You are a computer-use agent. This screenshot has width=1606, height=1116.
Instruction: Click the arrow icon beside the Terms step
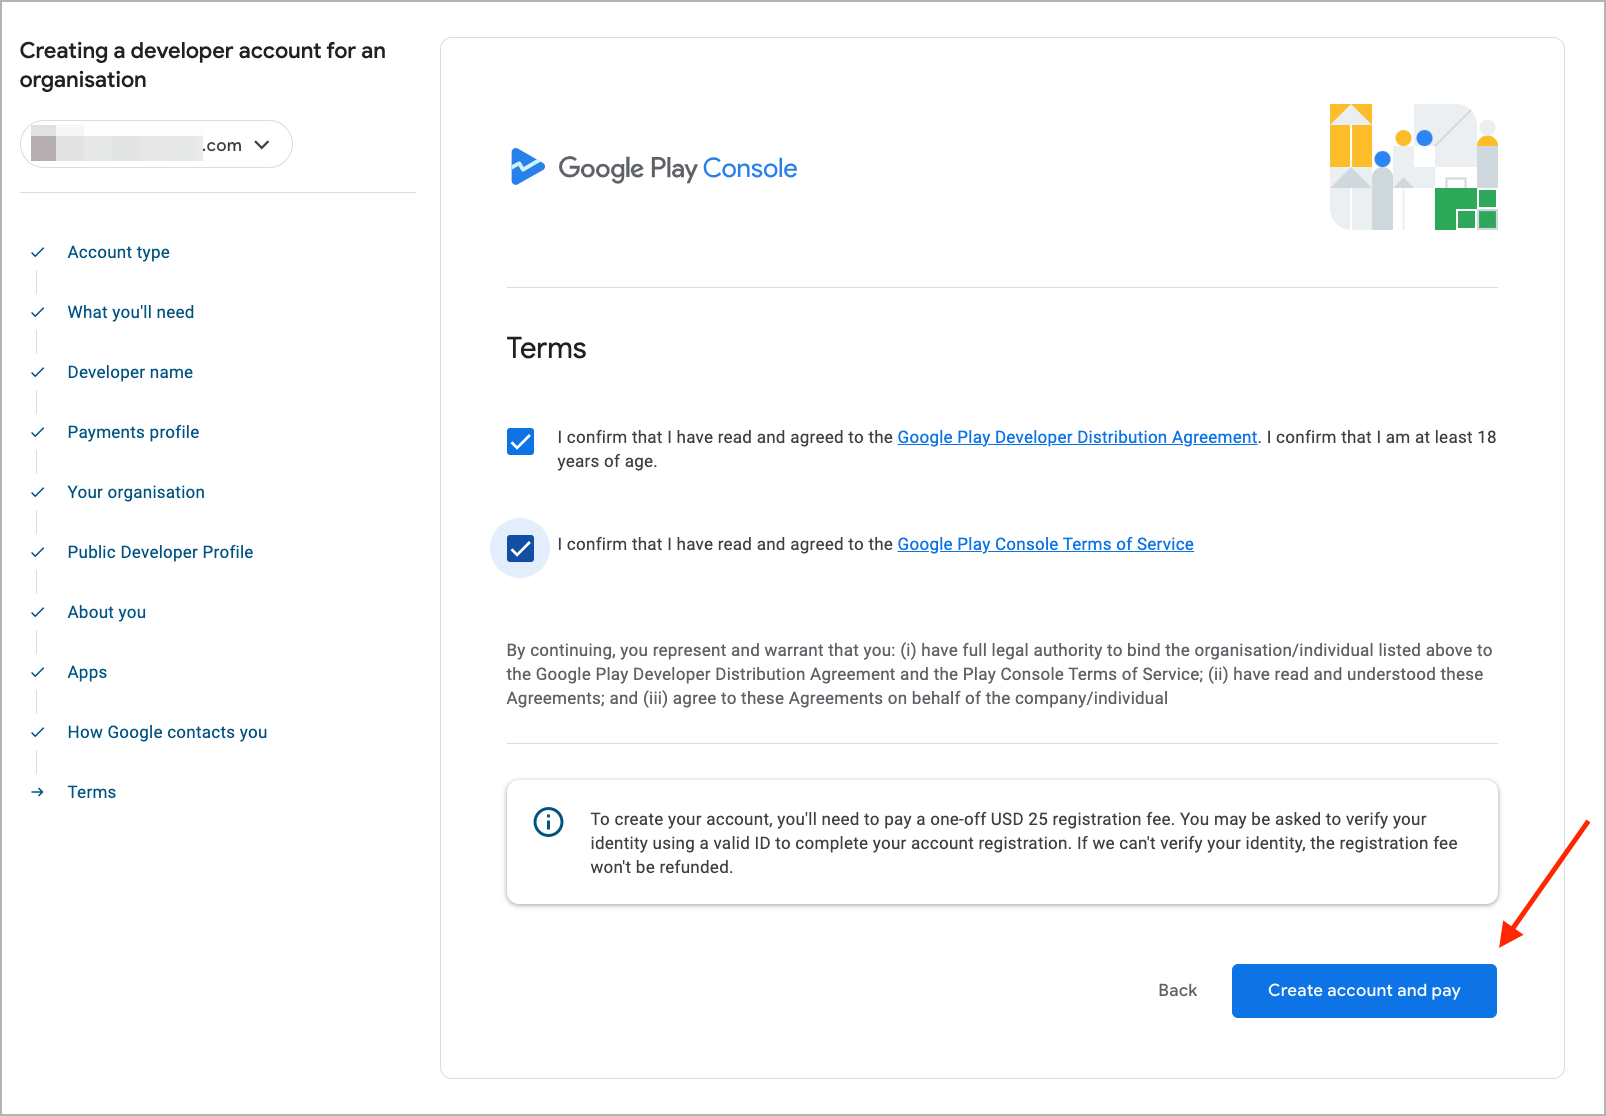click(x=38, y=792)
